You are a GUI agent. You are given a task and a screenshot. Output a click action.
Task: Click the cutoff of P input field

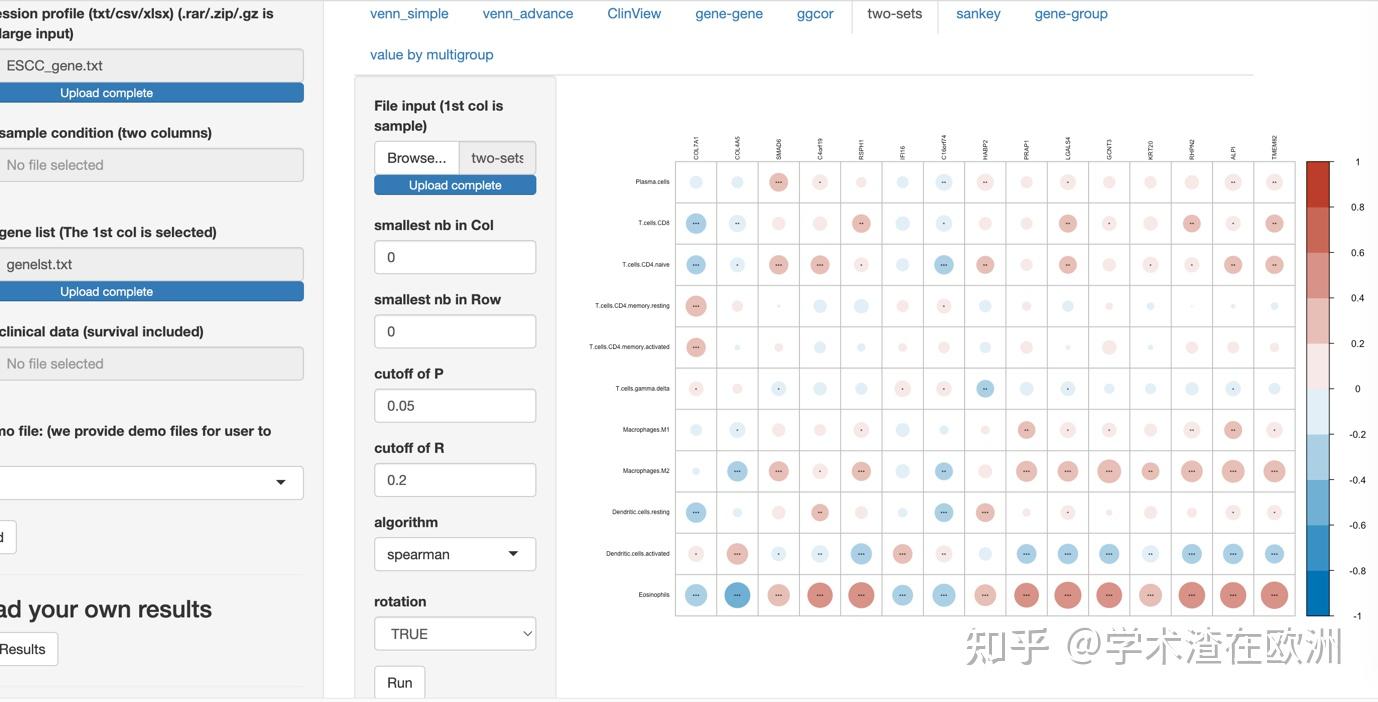tap(455, 405)
